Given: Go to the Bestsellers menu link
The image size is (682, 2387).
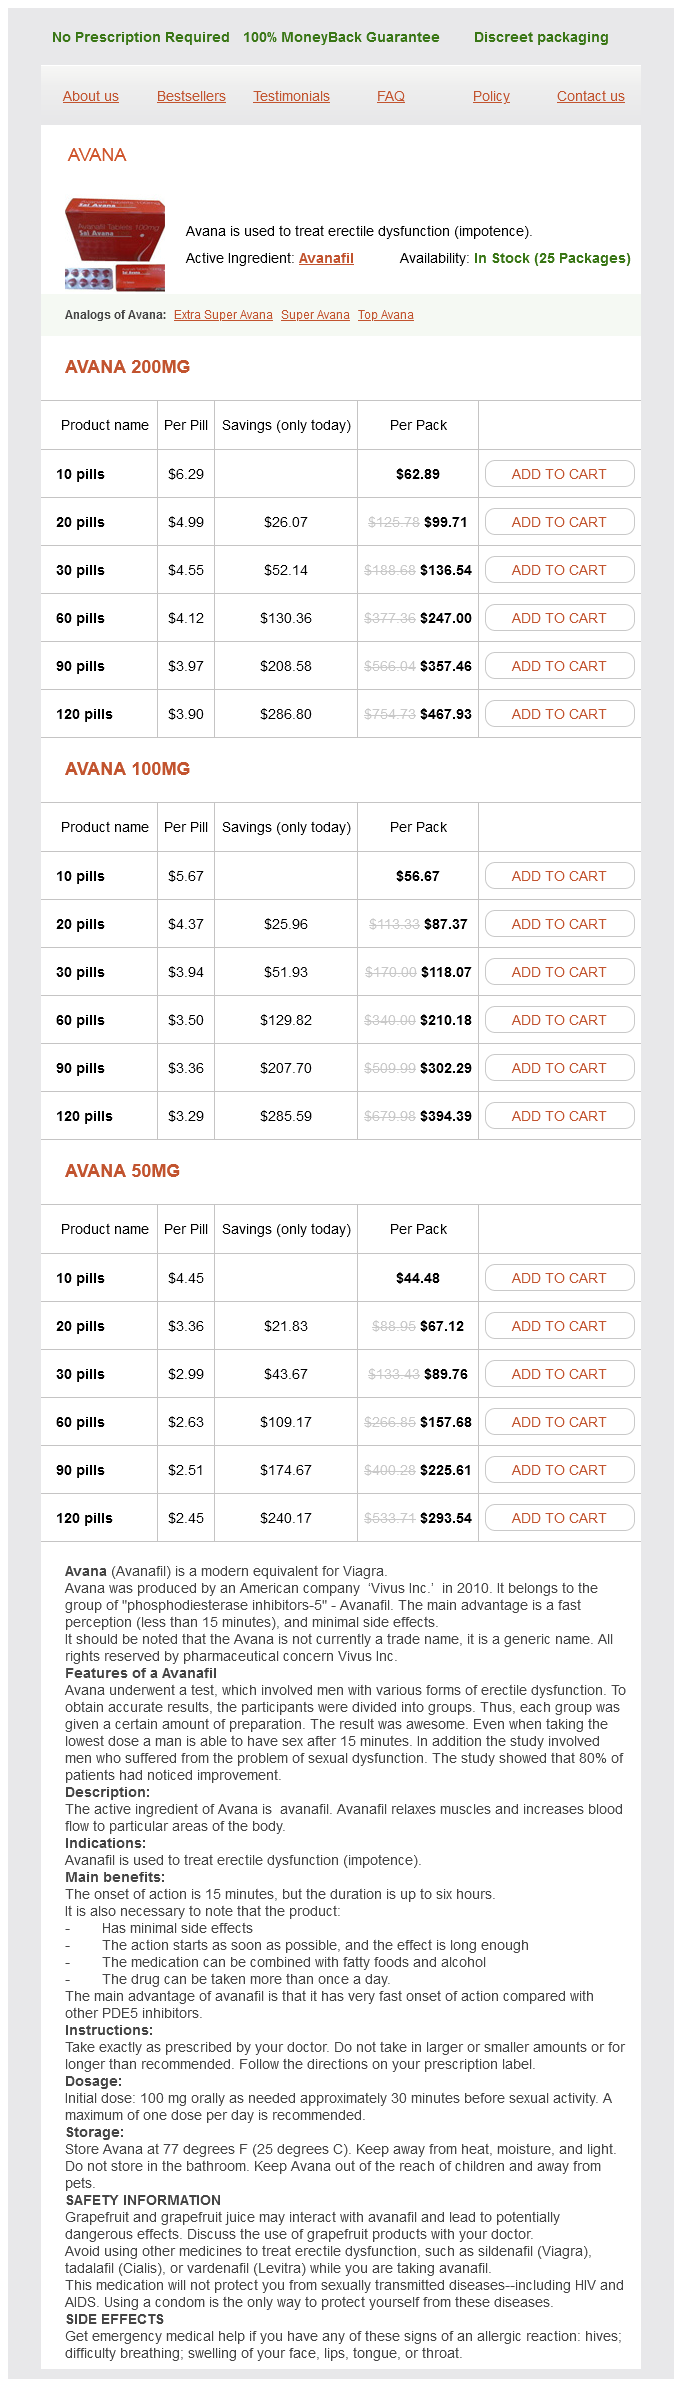Looking at the screenshot, I should 191,96.
